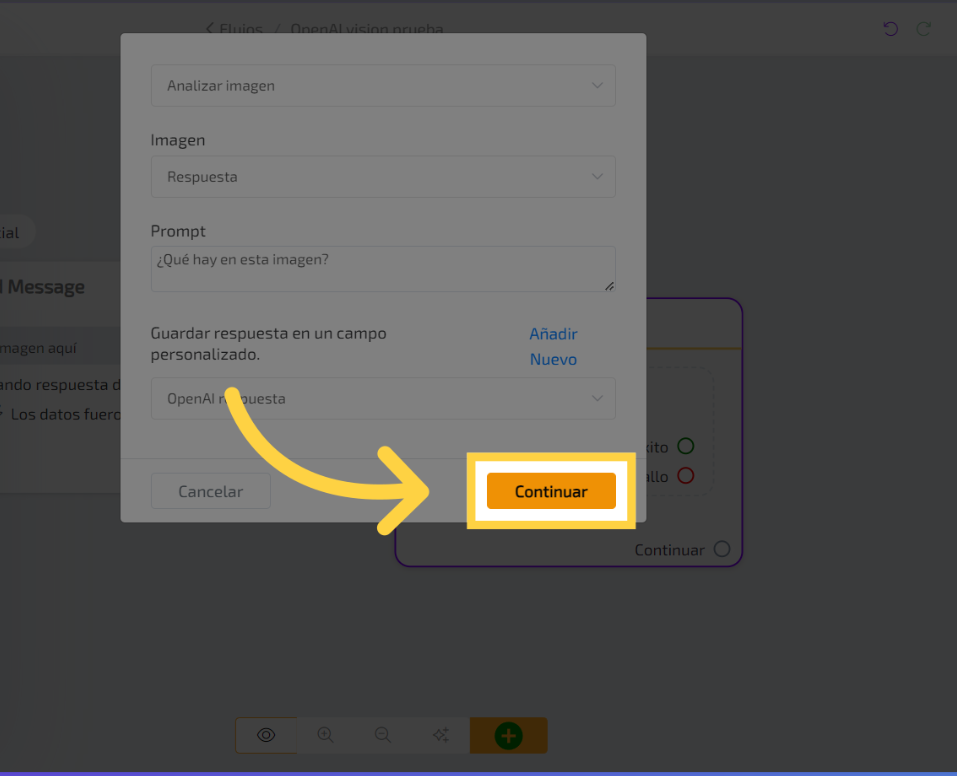Click the Añadir Nuevo link
This screenshot has height=776, width=957.
pos(553,347)
